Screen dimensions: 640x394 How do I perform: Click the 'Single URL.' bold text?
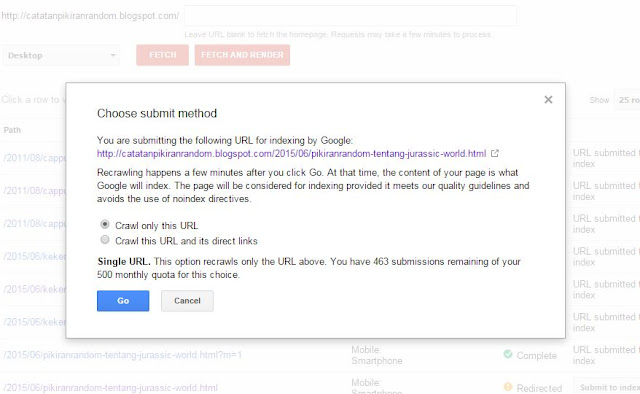pyautogui.click(x=124, y=262)
